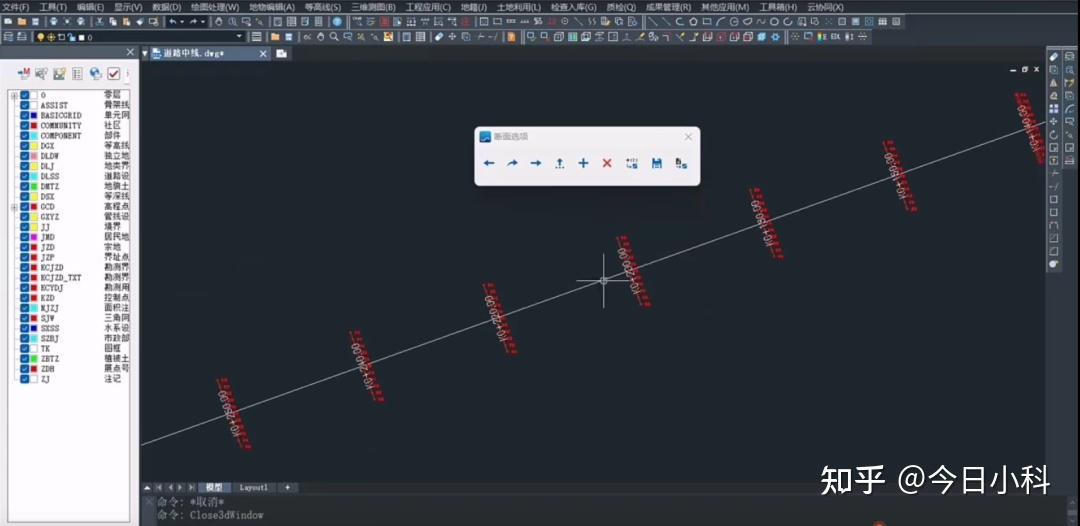Switch to the Layout1 tab
Image resolution: width=1080 pixels, height=526 pixels.
click(x=253, y=487)
